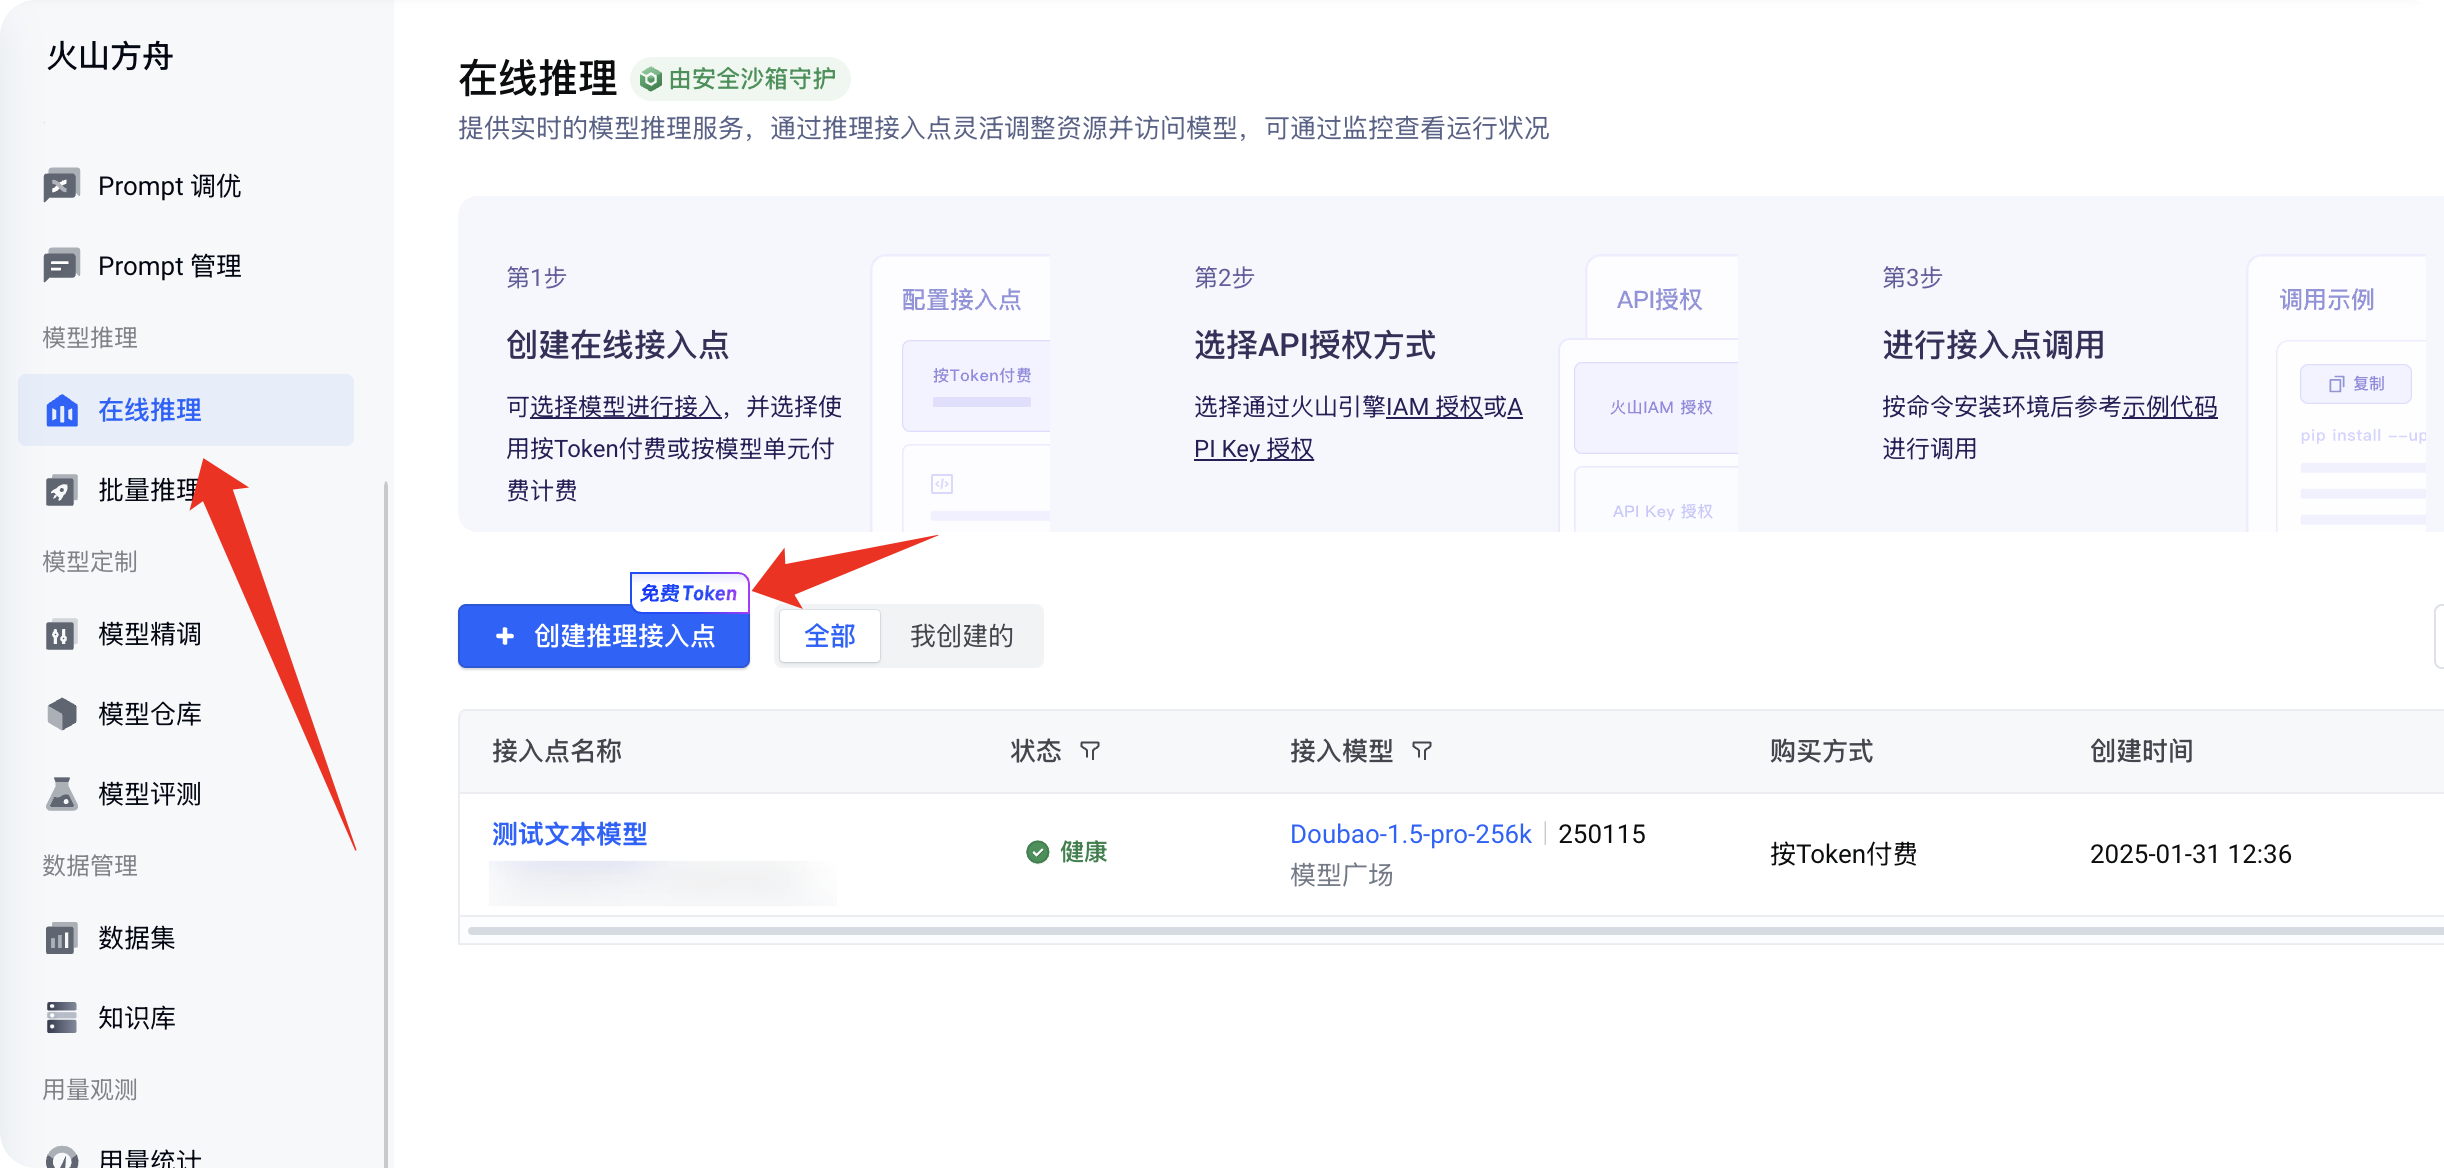This screenshot has width=2444, height=1168.
Task: Switch to the 我创建的 tab
Action: pos(961,636)
